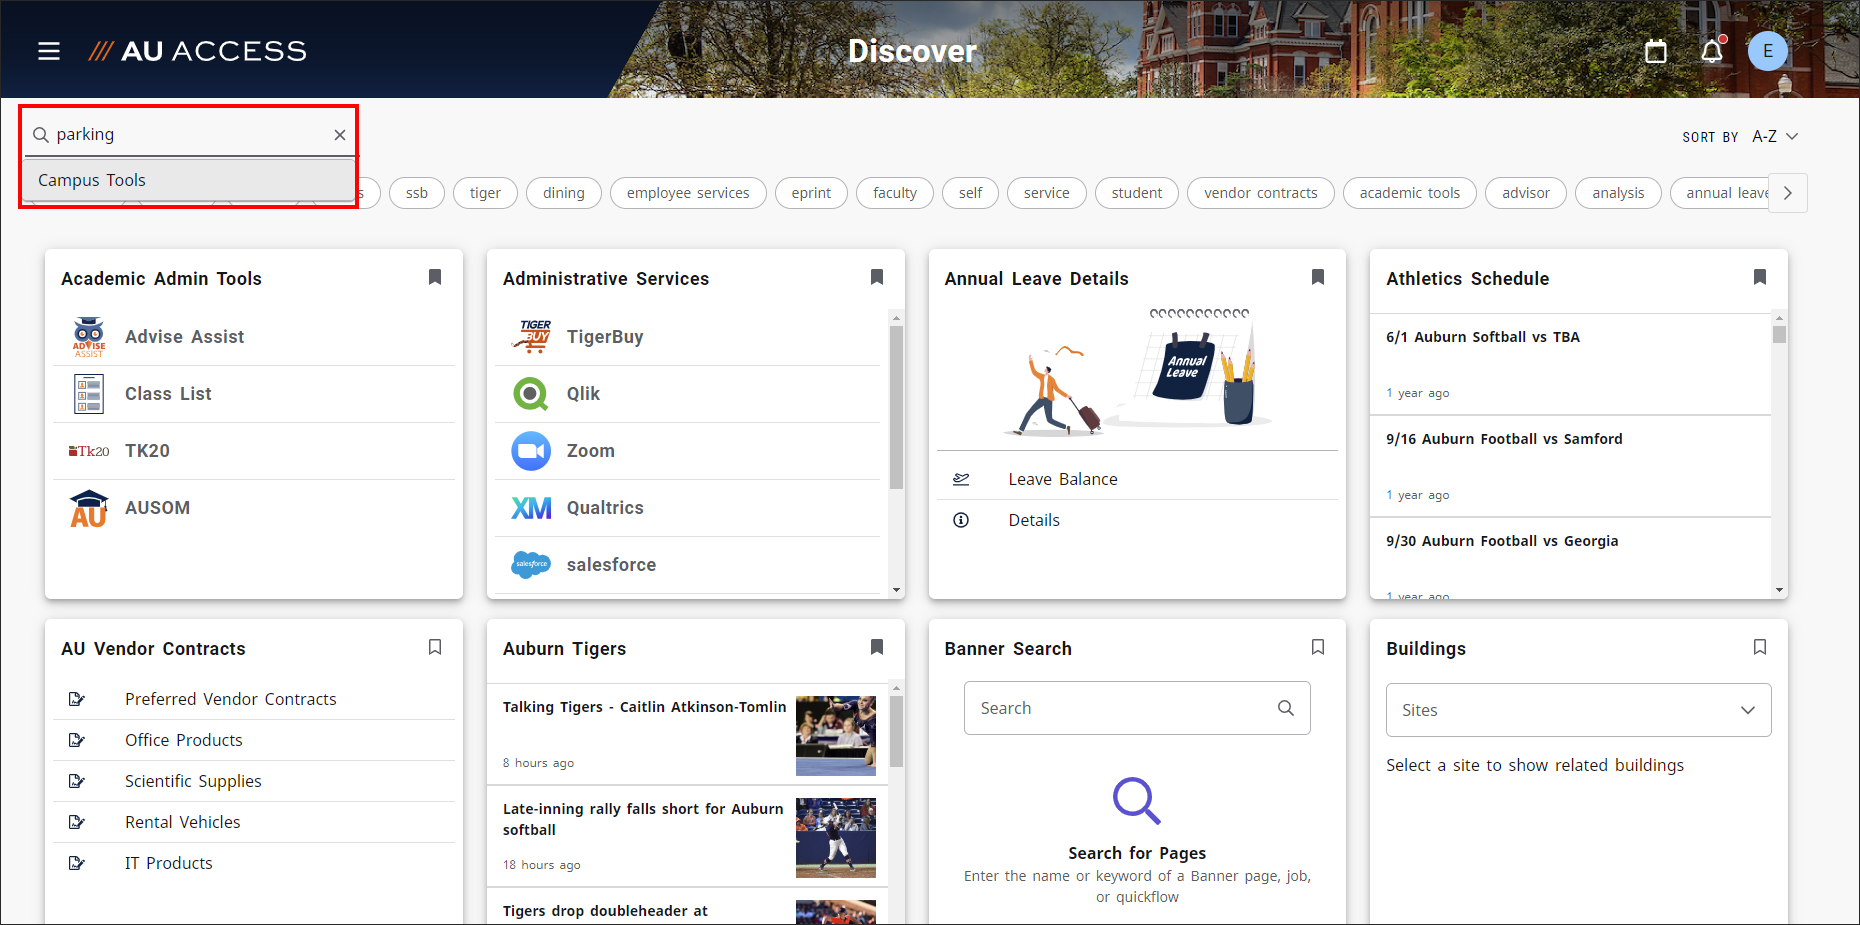Click the Details info icon
Viewport: 1860px width, 925px height.
961,520
